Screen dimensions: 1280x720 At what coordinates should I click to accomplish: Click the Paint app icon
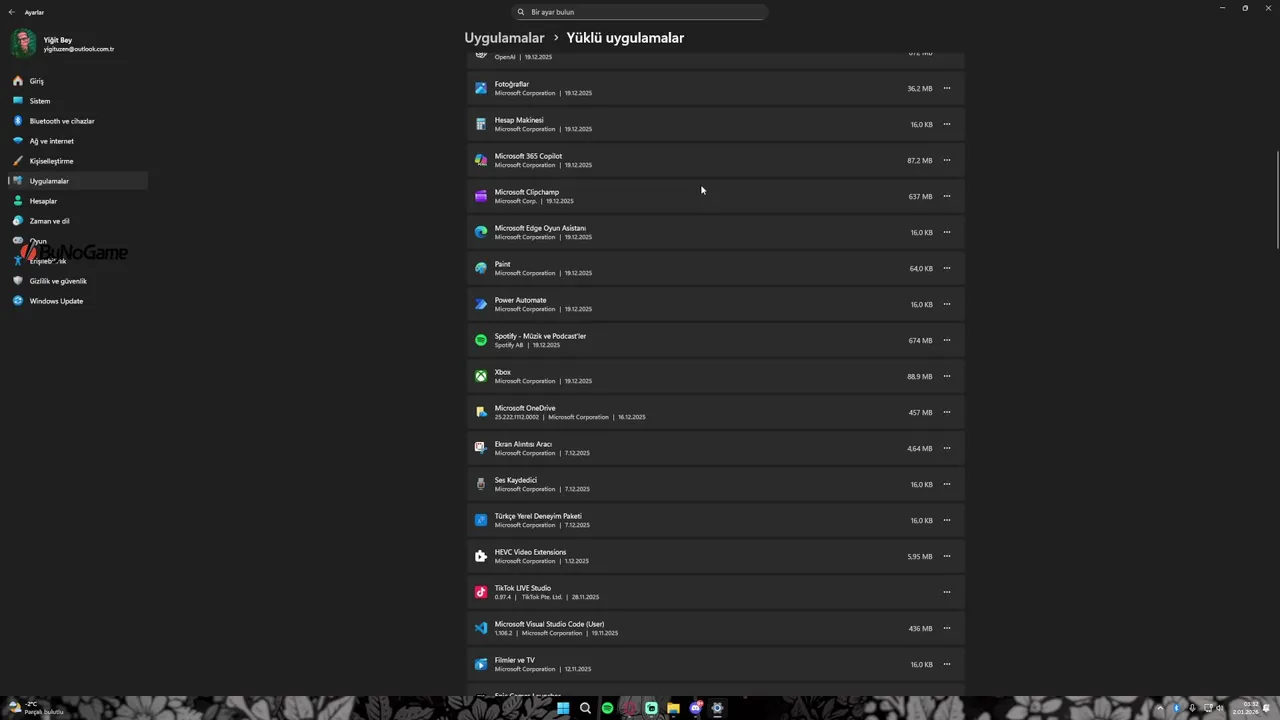point(481,268)
